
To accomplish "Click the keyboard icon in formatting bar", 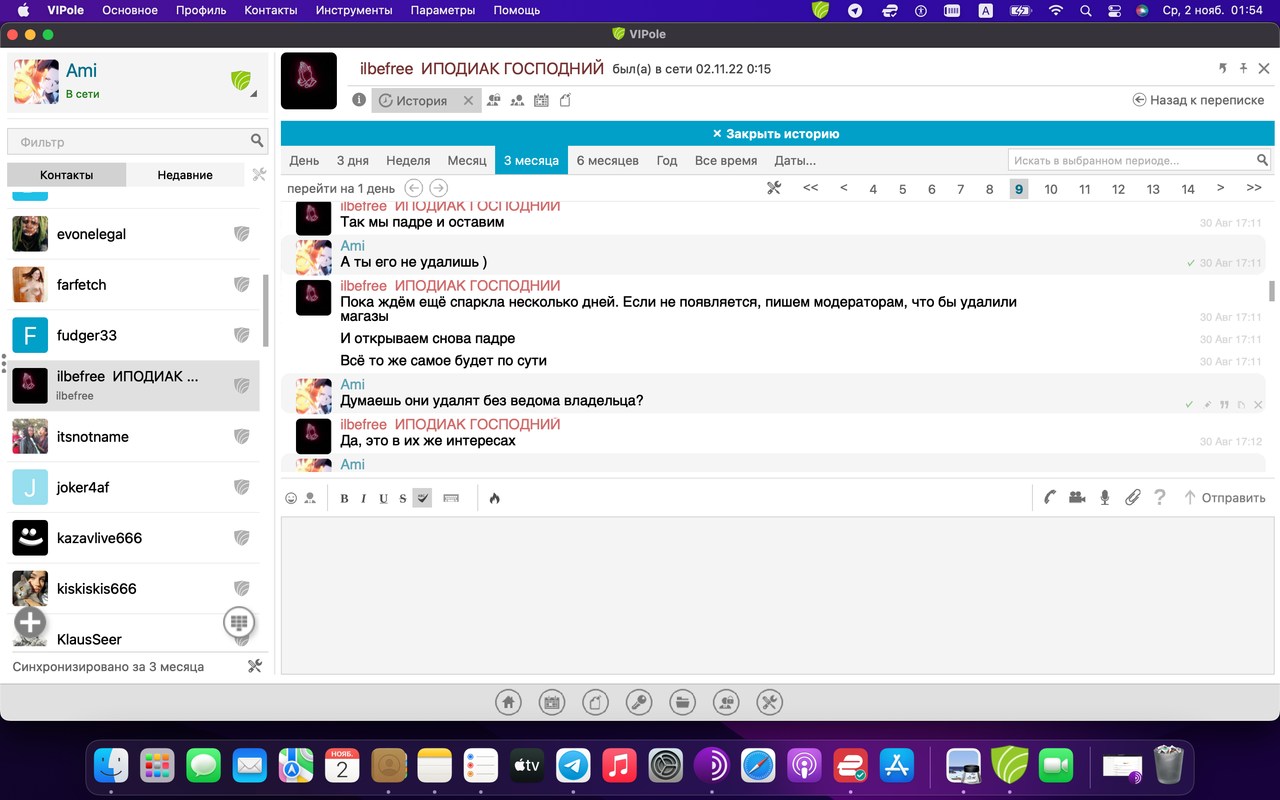I will (451, 498).
